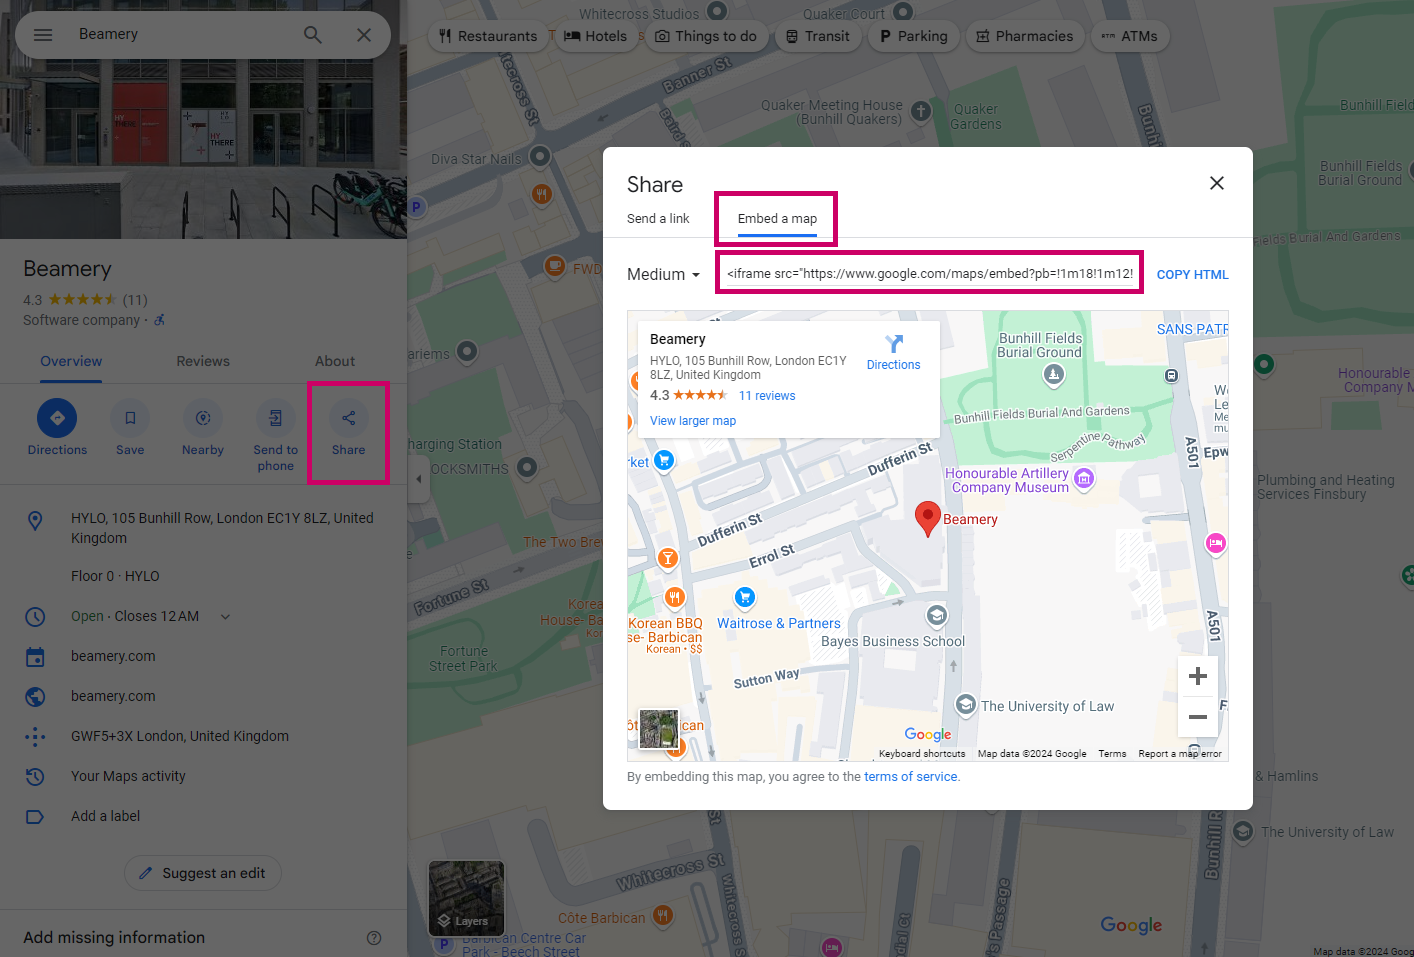Screen dimensions: 1414x957
Task: Click the plus code dots icon
Action: point(35,737)
